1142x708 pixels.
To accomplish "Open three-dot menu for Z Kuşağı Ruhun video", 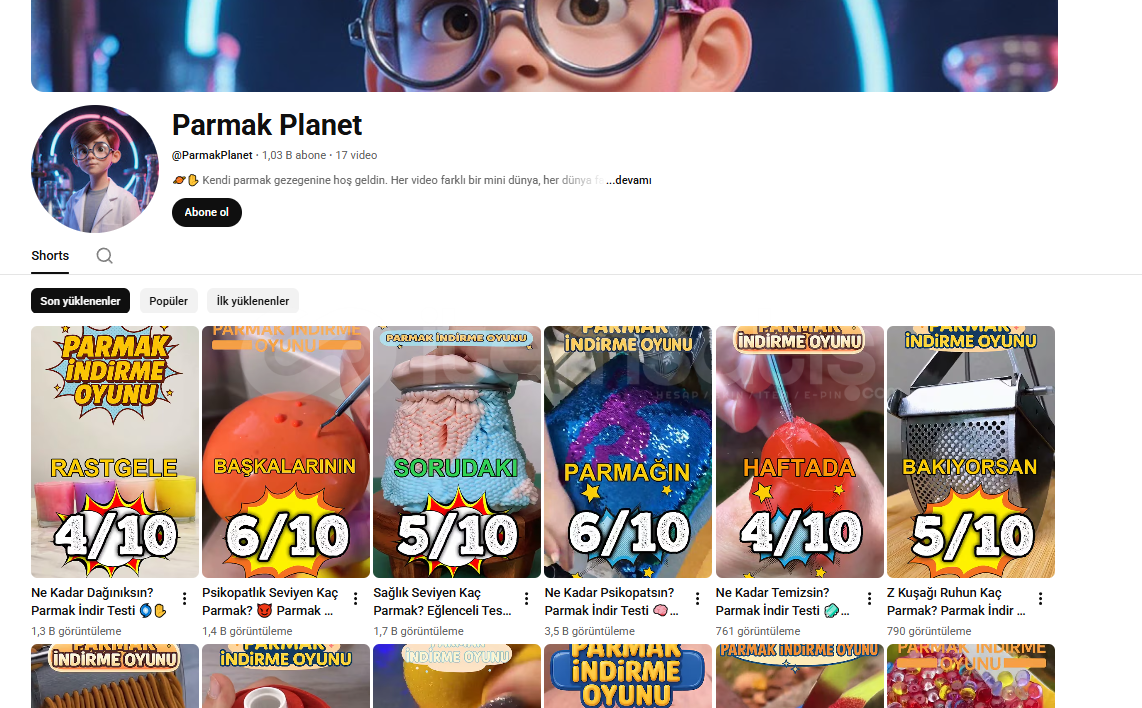I will tap(1040, 599).
